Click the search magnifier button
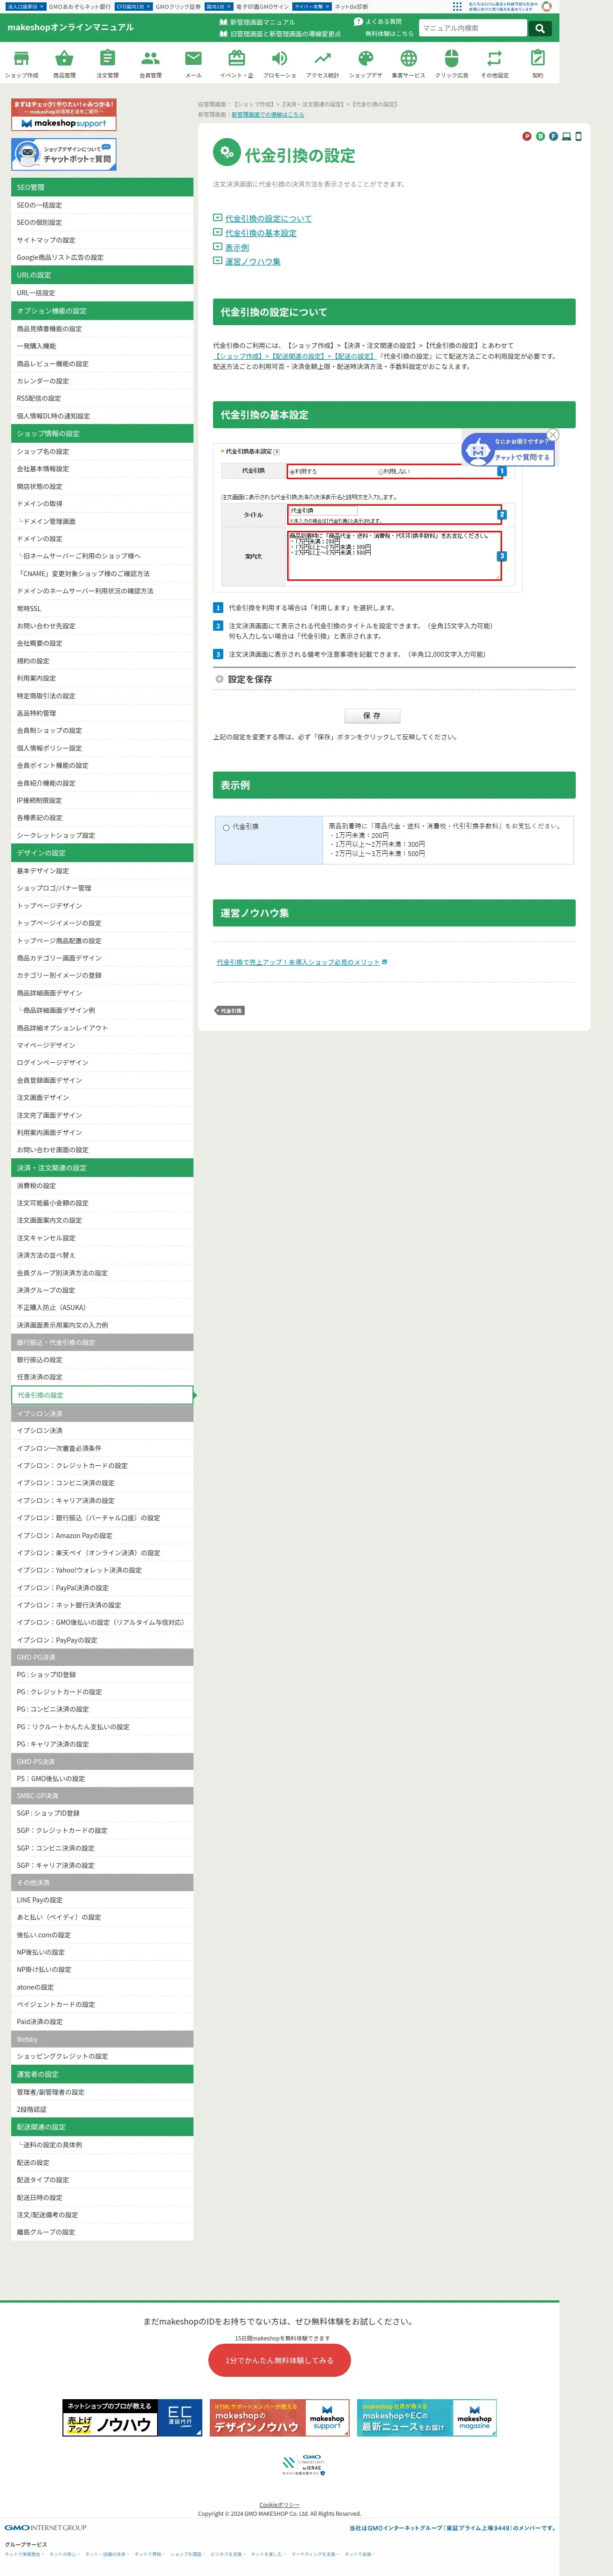Screen dimensions: 613x2576 pyautogui.click(x=540, y=28)
